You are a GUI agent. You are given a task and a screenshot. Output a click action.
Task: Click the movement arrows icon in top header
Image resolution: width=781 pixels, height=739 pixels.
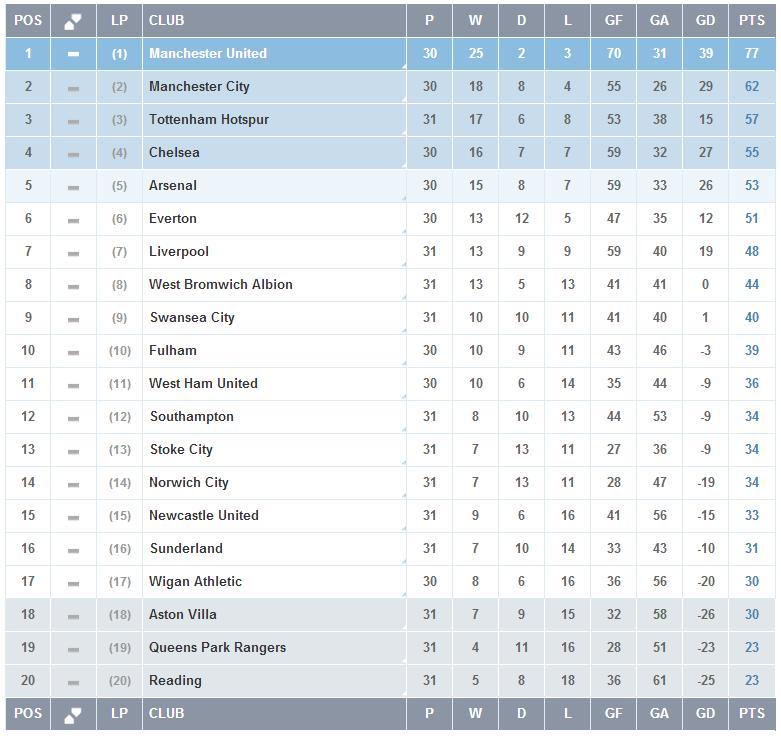(73, 21)
